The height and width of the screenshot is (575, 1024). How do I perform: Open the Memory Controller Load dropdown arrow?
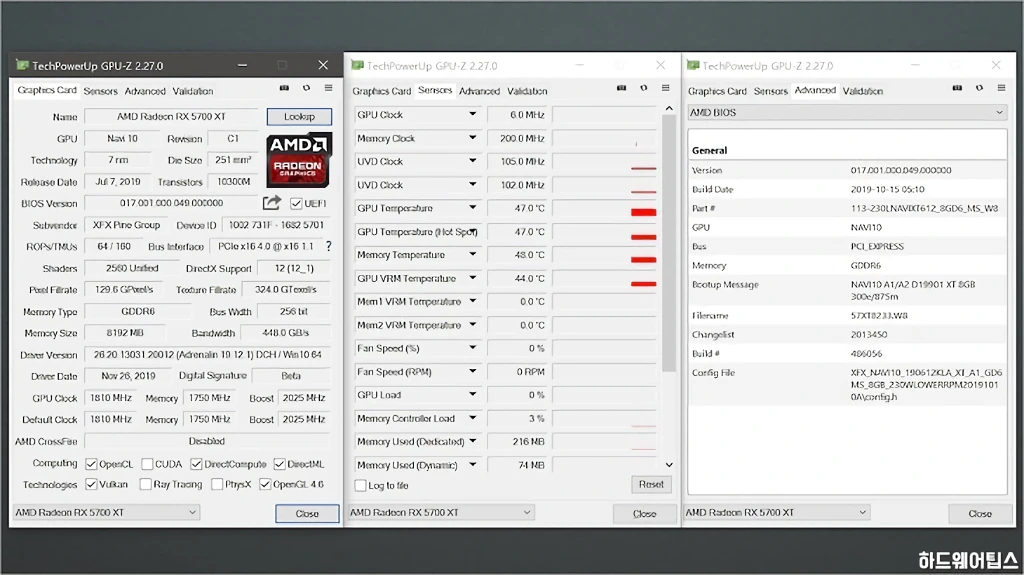tap(472, 418)
